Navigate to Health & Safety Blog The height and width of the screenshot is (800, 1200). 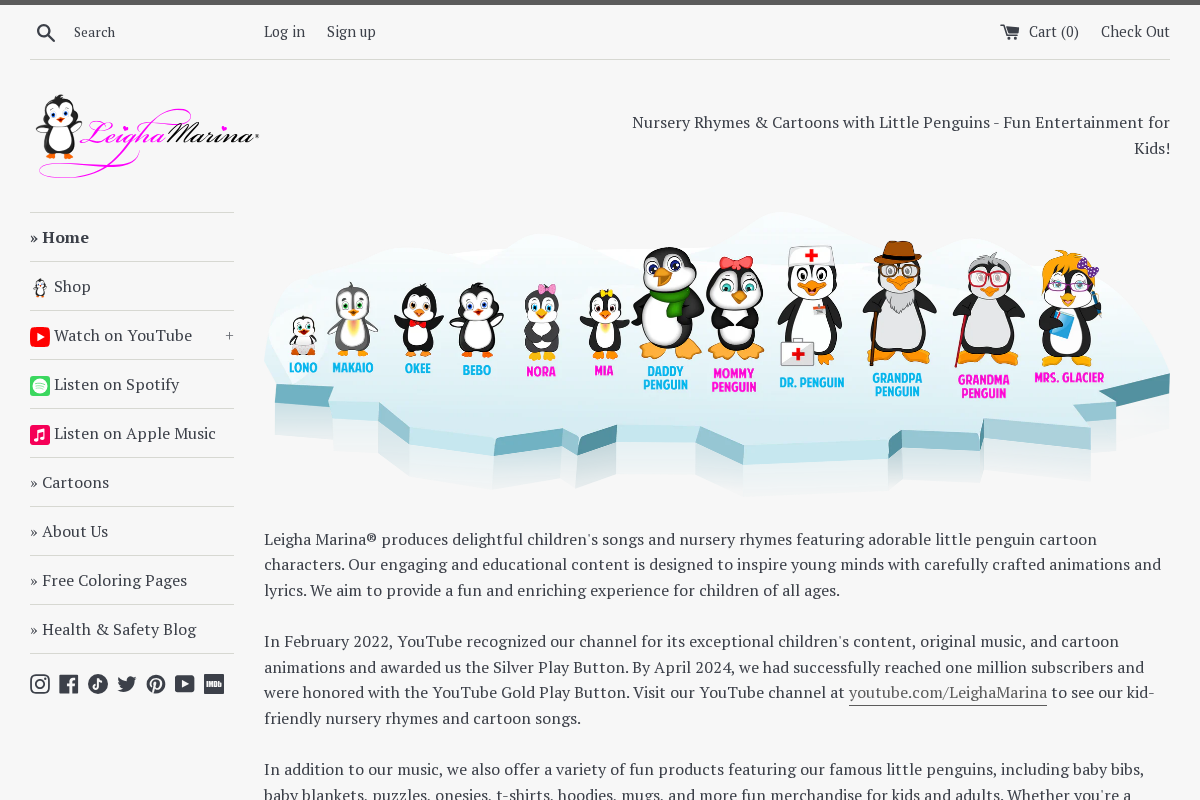113,629
